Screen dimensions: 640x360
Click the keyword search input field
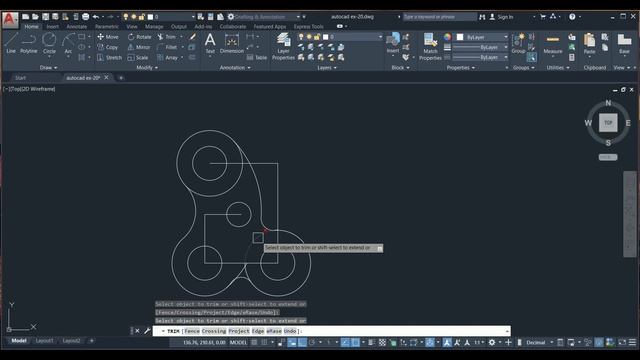(x=440, y=17)
